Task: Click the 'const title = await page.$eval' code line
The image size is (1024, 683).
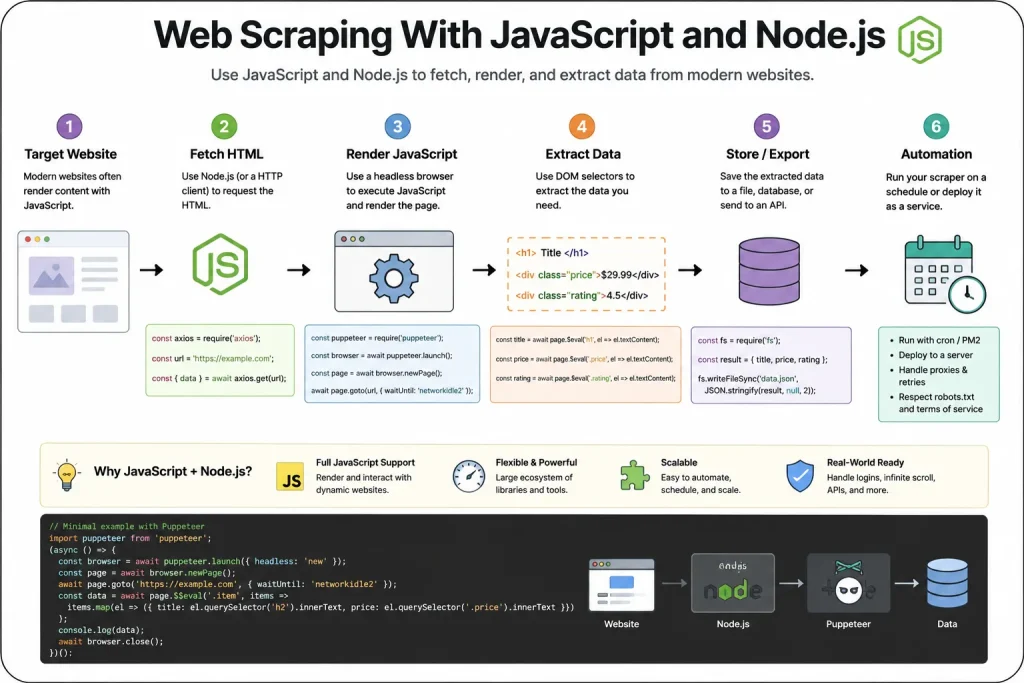Action: click(x=577, y=340)
